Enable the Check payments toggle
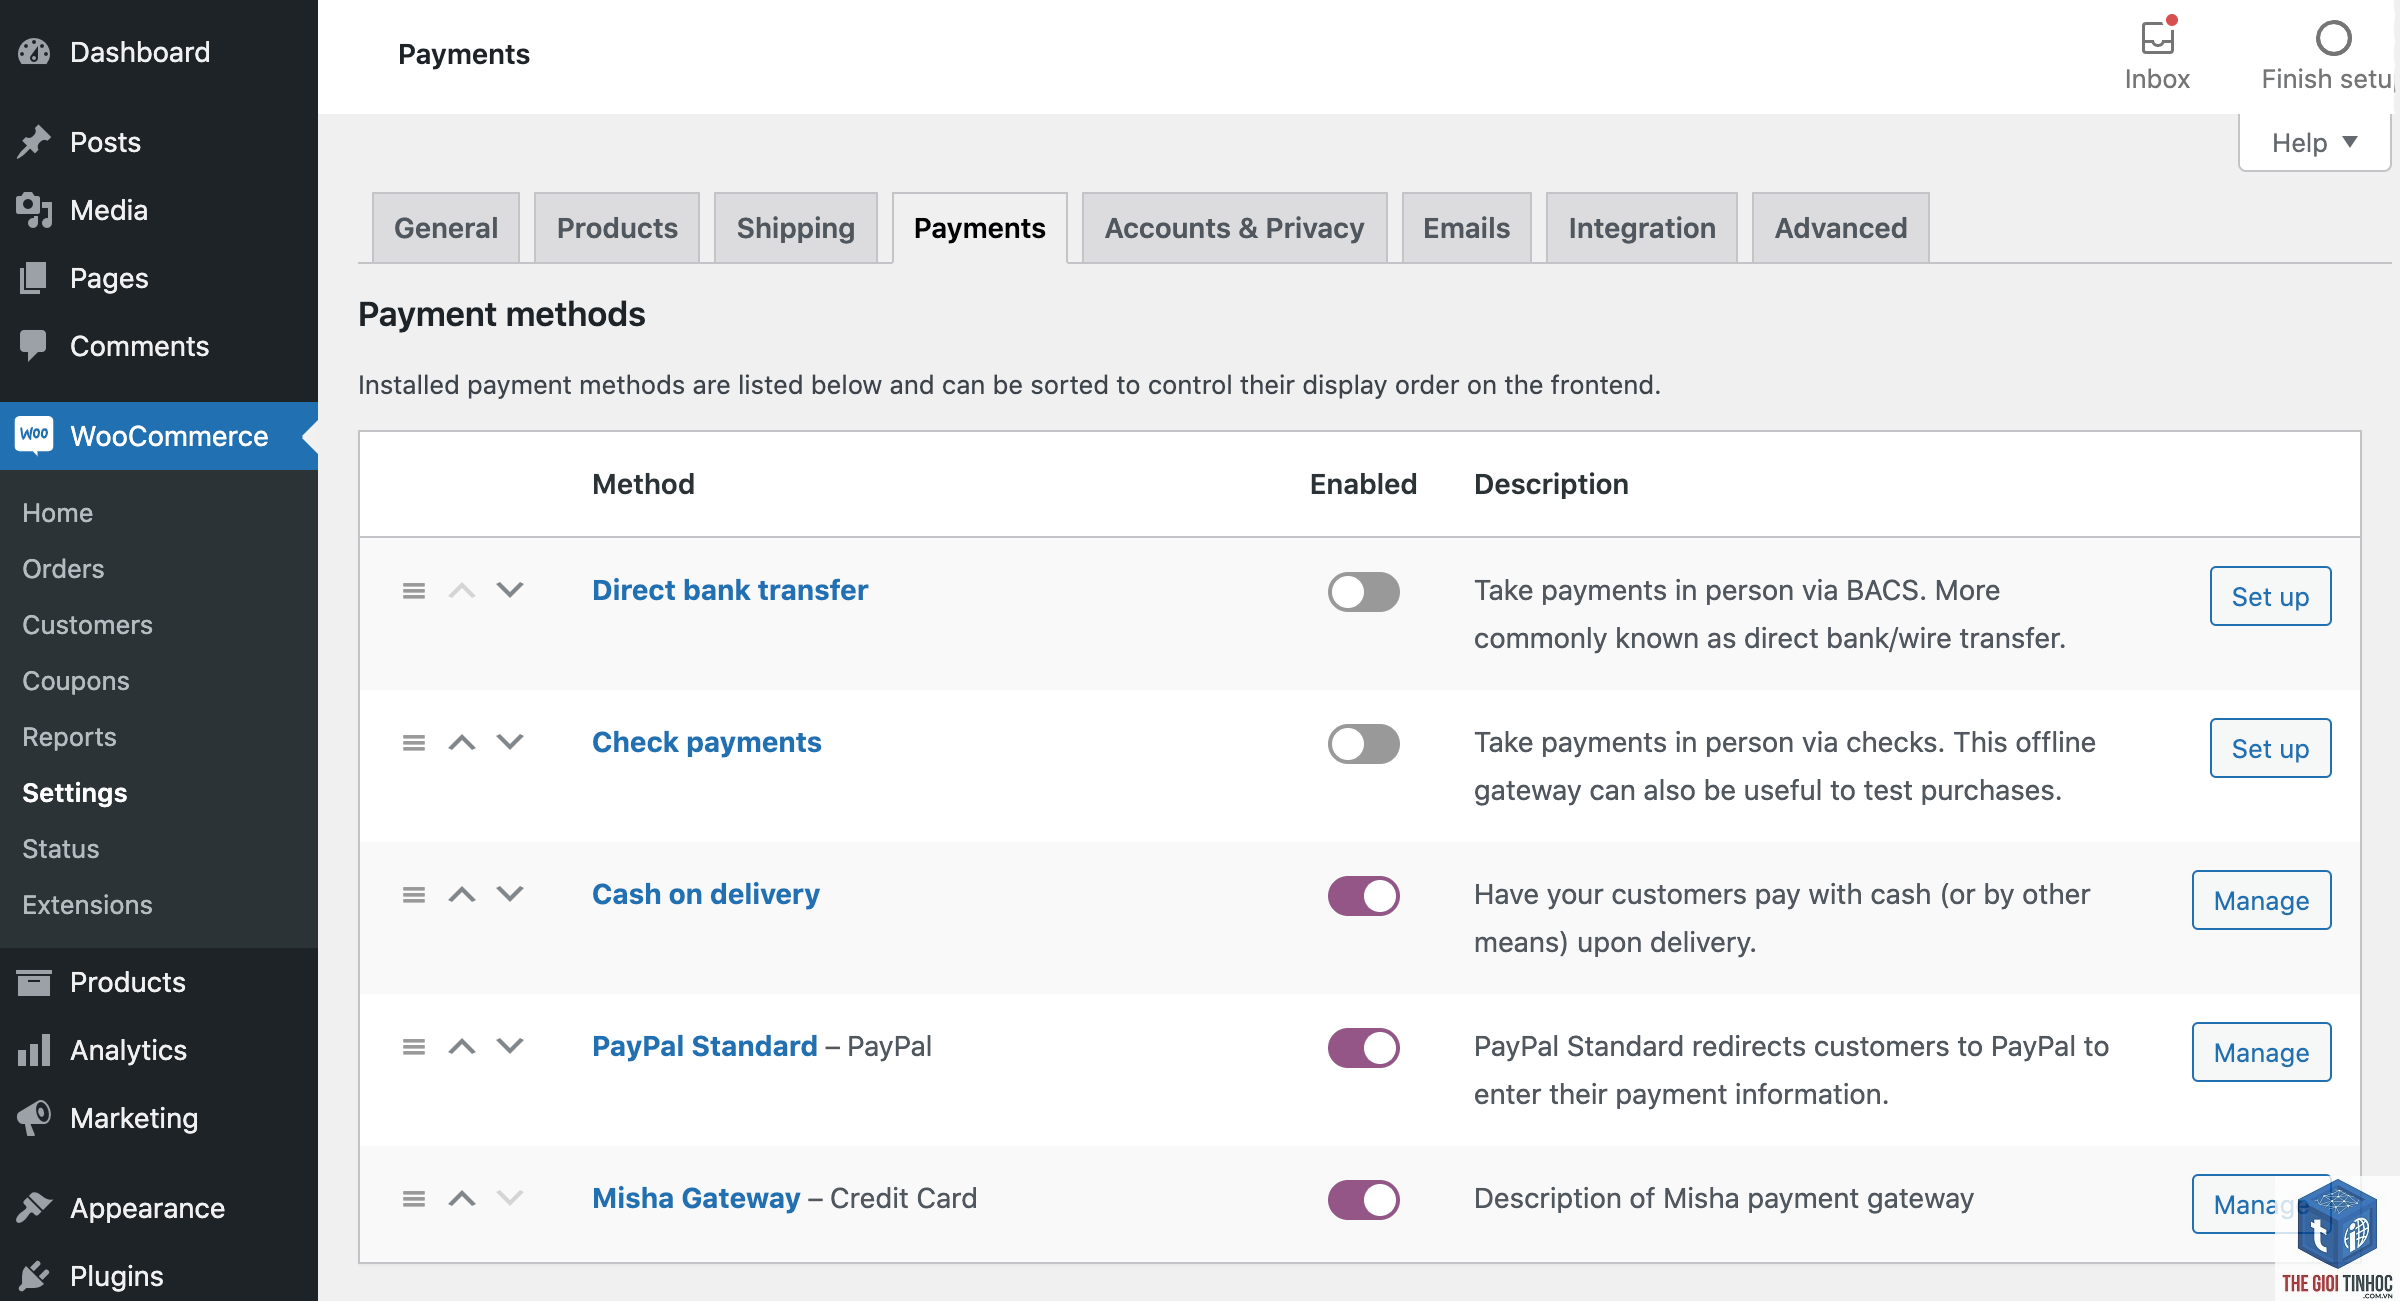Viewport: 2400px width, 1301px height. pyautogui.click(x=1363, y=744)
